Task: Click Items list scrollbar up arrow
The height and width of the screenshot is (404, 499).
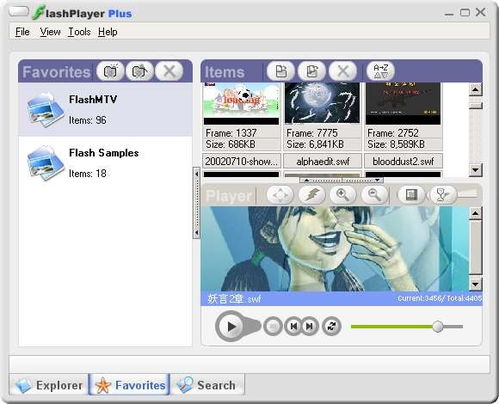Action: [x=475, y=89]
